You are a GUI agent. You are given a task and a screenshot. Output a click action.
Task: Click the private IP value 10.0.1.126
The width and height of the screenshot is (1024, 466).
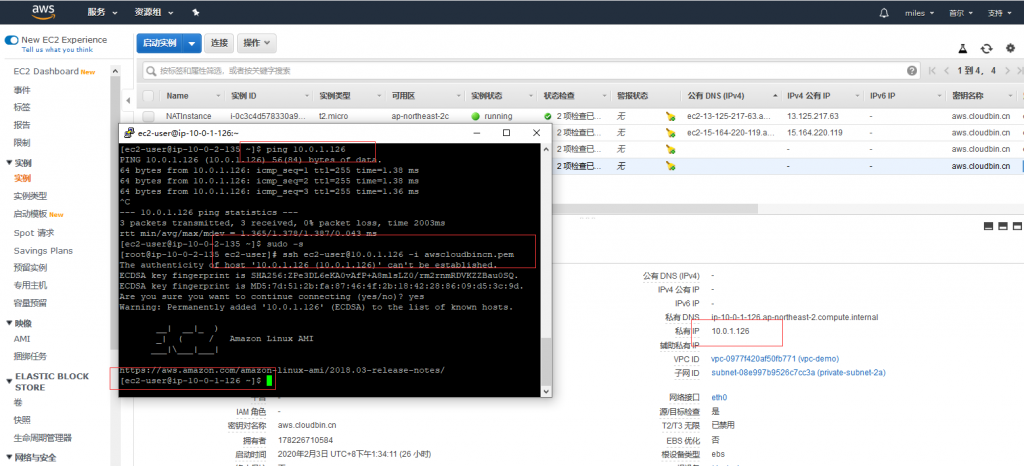[x=730, y=331]
